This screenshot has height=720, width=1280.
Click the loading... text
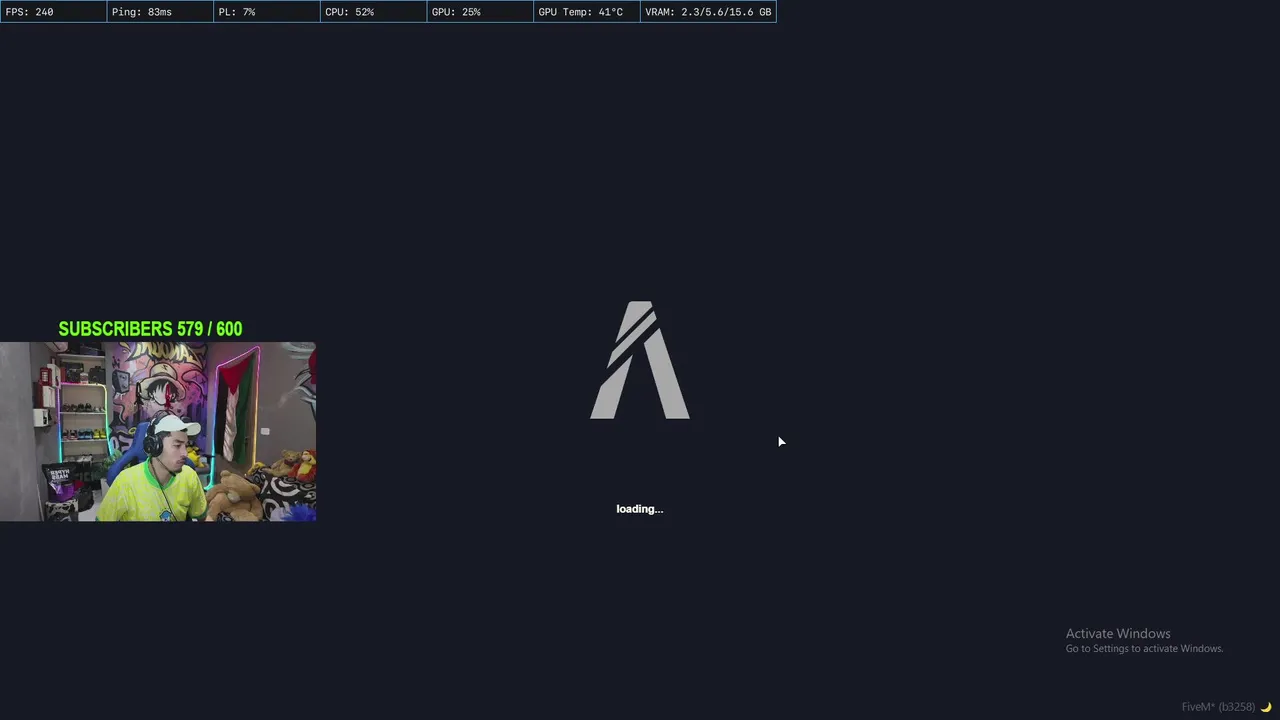pyautogui.click(x=639, y=509)
